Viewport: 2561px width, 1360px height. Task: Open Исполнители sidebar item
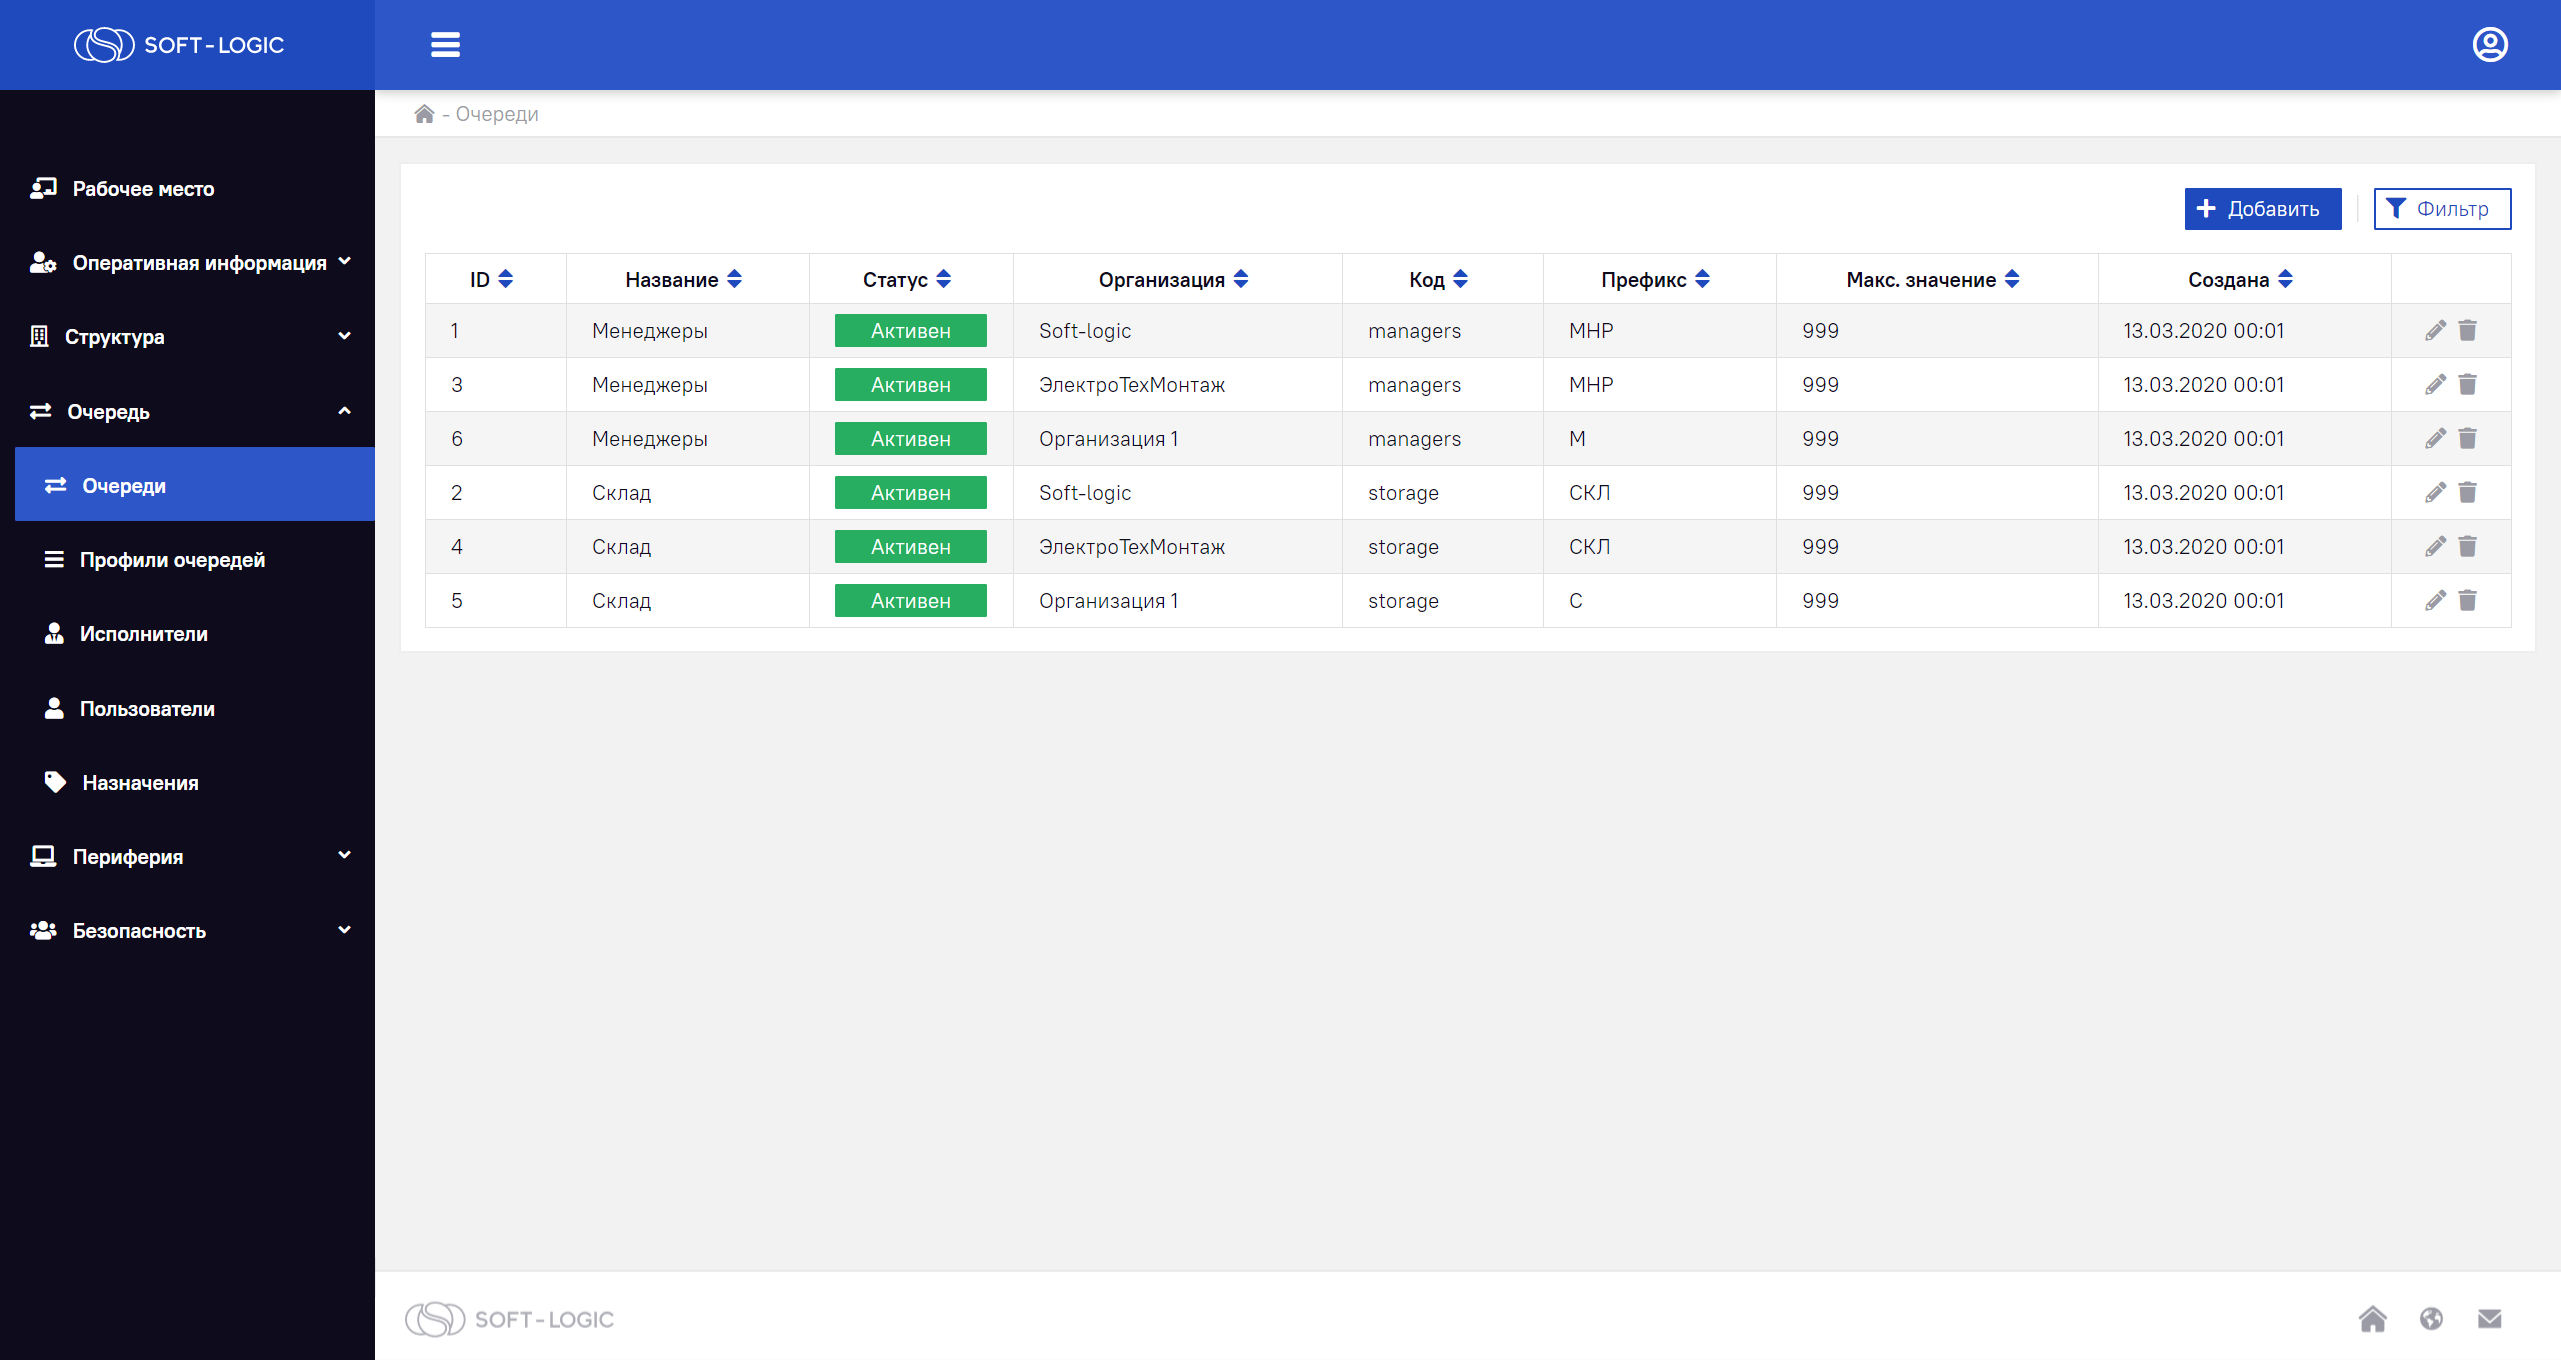195,634
